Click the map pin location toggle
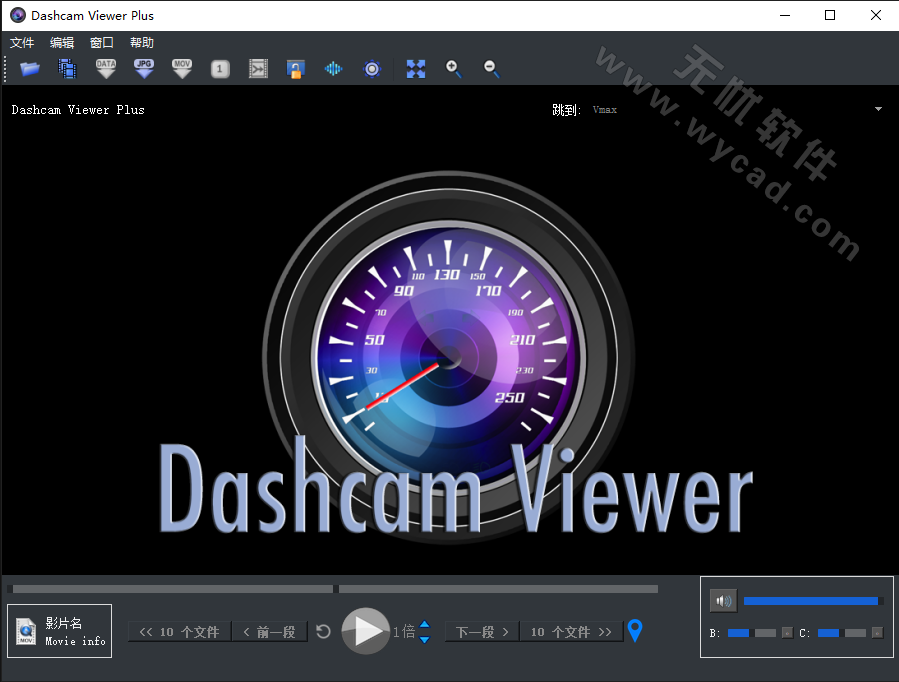The image size is (899, 682). click(x=635, y=631)
